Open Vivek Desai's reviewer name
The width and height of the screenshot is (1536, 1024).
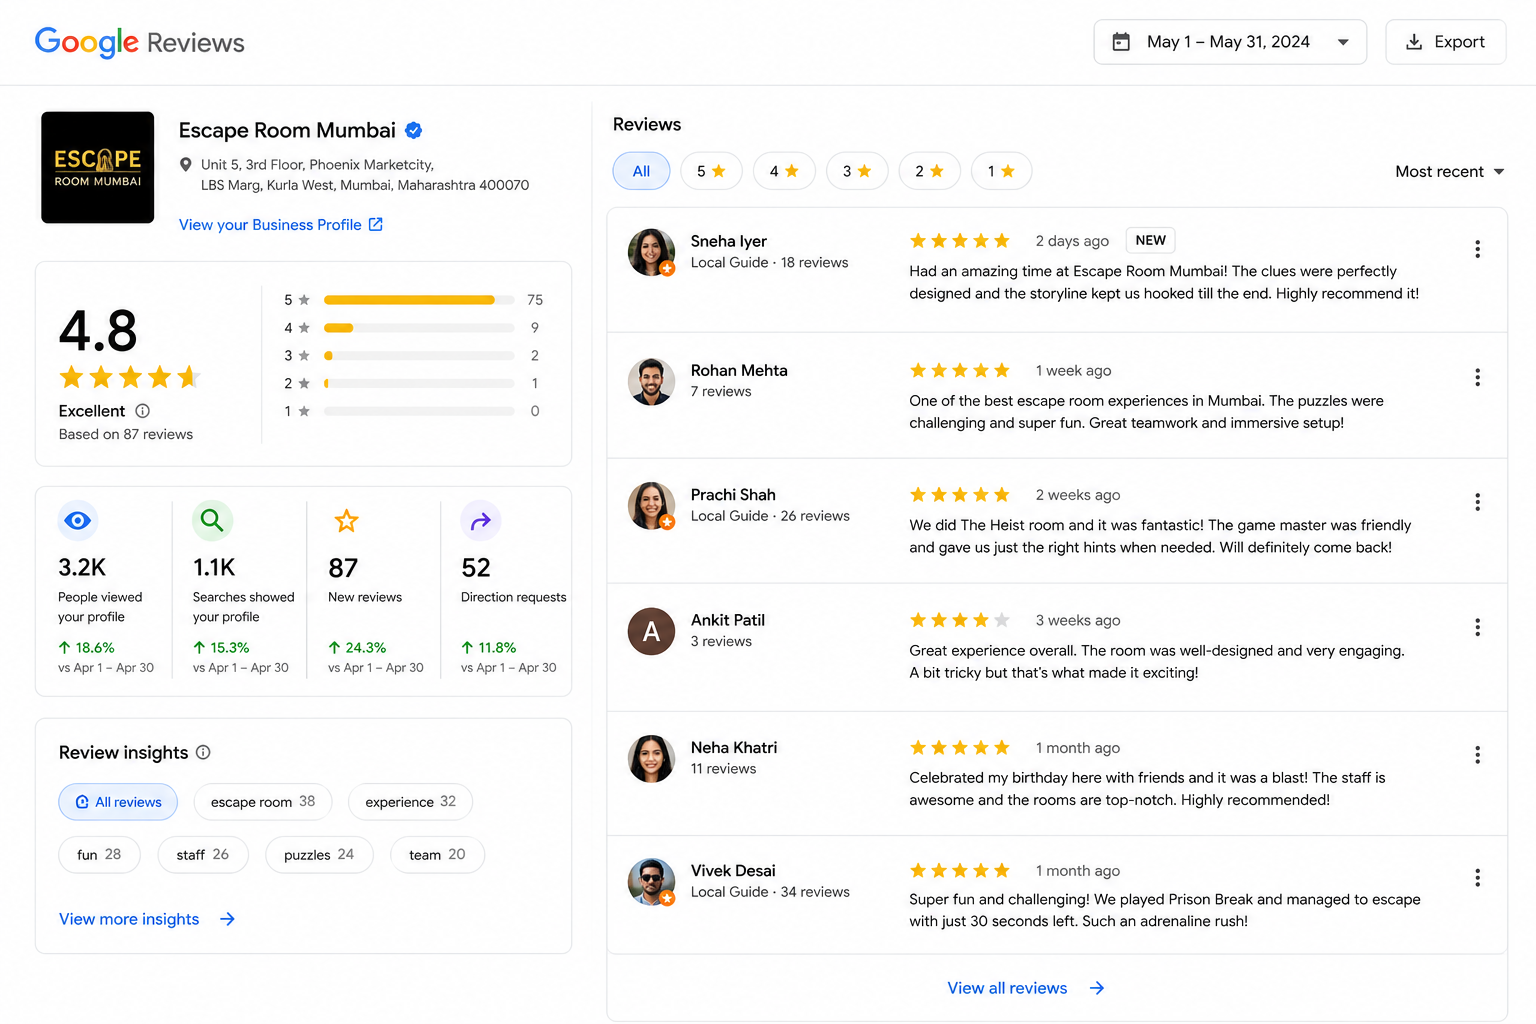[x=733, y=871]
